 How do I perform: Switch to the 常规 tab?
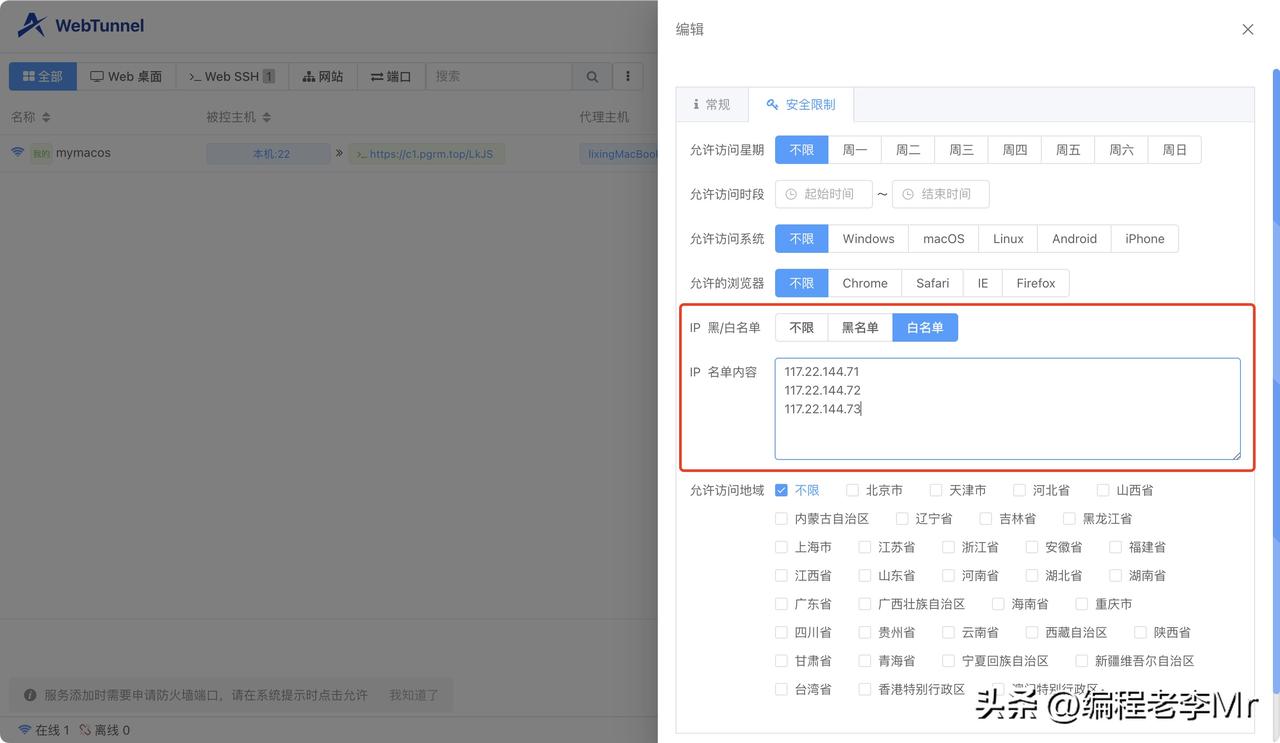click(712, 103)
